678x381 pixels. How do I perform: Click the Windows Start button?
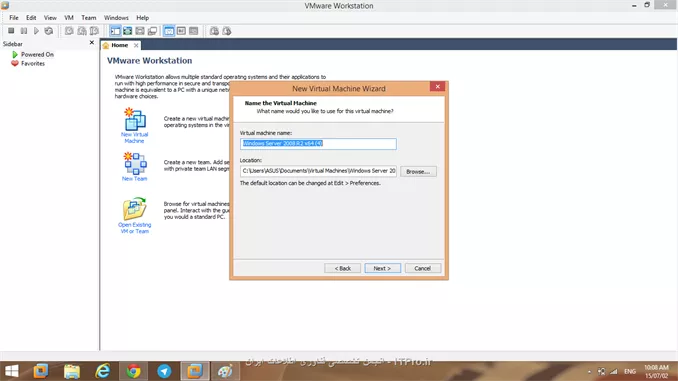point(12,371)
